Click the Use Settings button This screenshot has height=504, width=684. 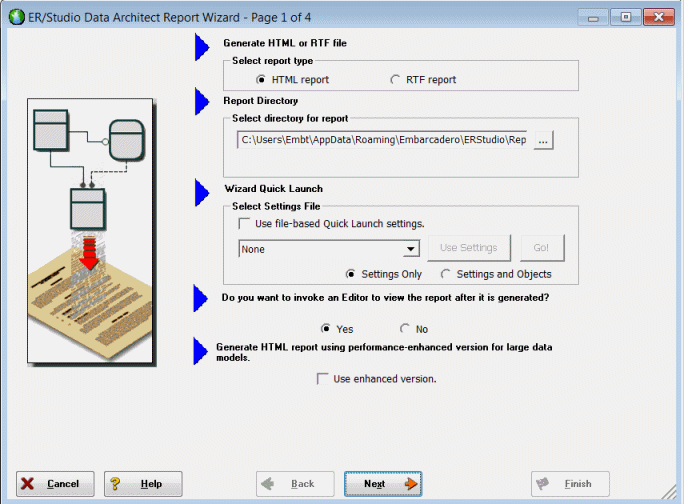point(469,248)
